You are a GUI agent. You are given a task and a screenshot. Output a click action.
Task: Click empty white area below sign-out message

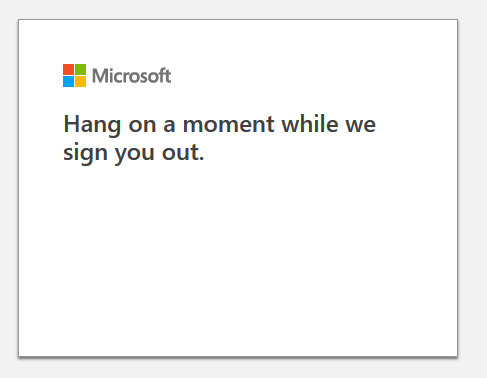238,260
